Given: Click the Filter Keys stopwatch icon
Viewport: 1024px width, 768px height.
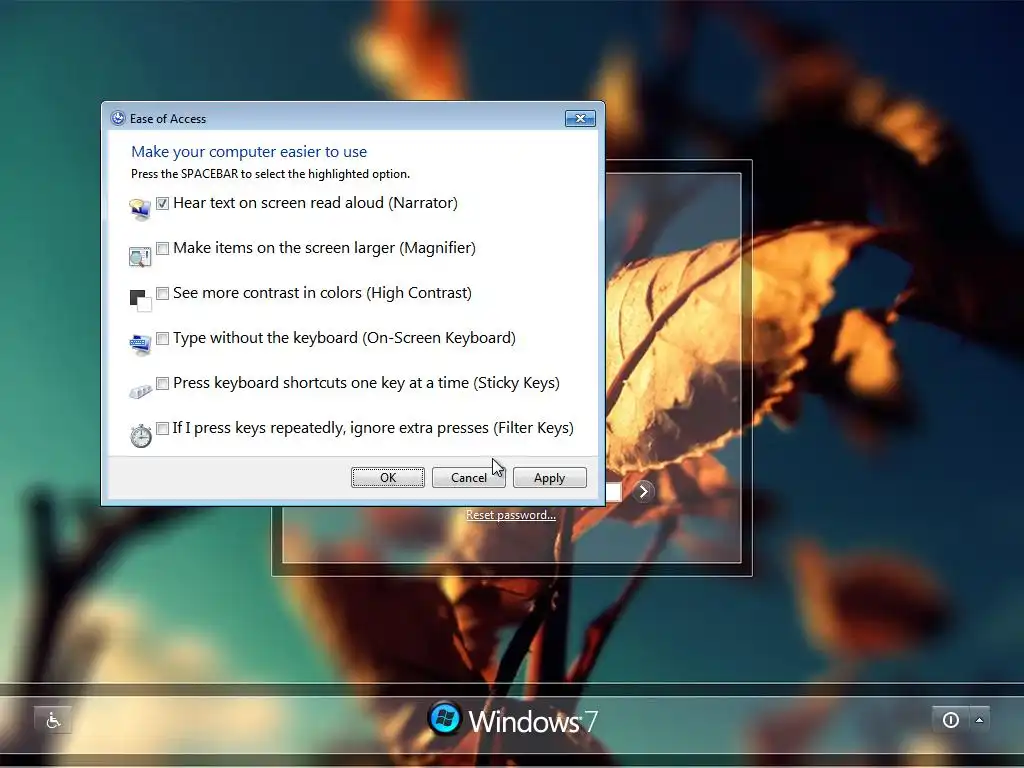Looking at the screenshot, I should [140, 436].
